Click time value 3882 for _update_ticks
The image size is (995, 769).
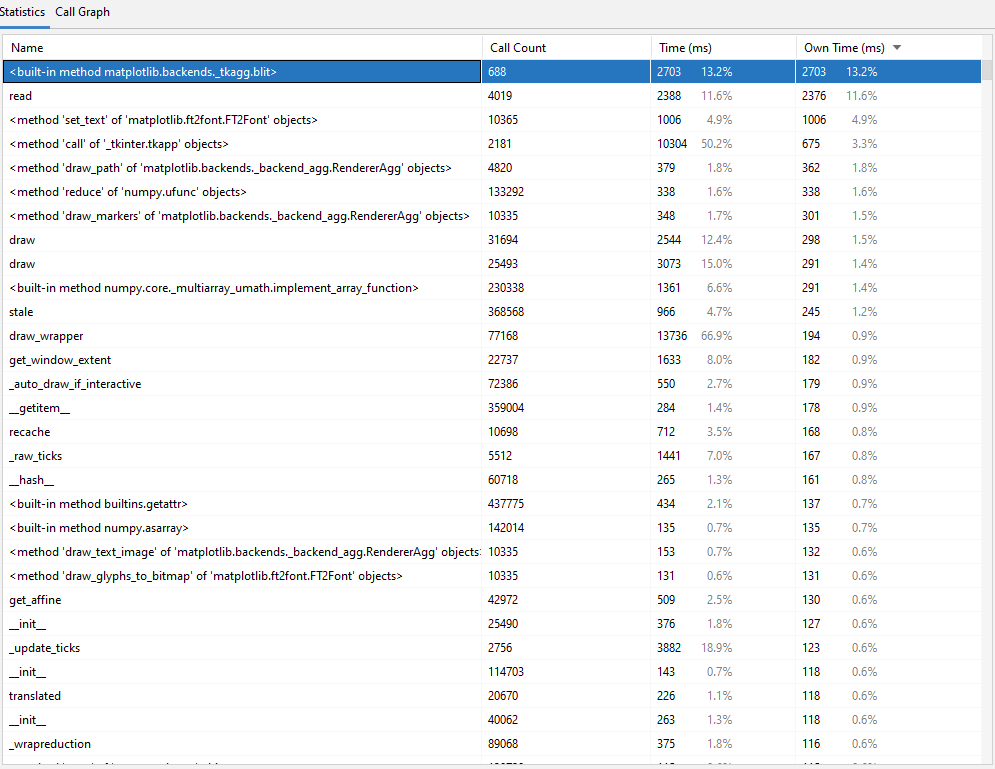(669, 648)
